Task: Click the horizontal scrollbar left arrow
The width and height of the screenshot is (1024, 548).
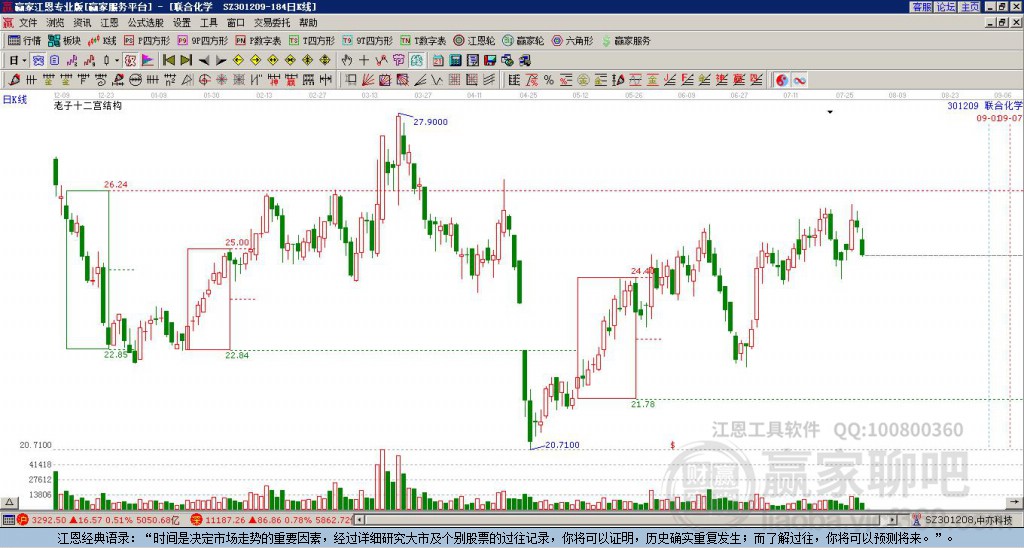Action: [359, 520]
